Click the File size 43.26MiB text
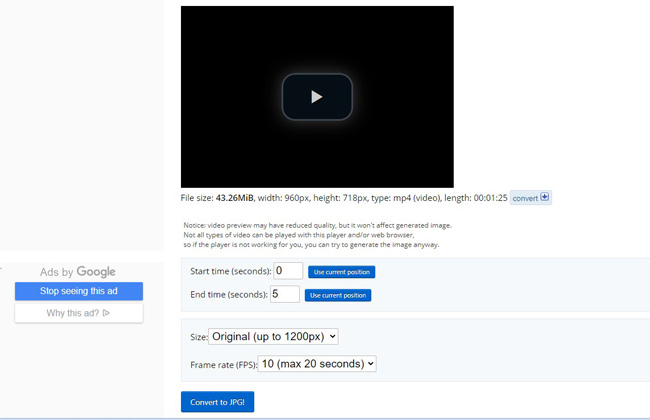The height and width of the screenshot is (420, 650). pyautogui.click(x=217, y=198)
